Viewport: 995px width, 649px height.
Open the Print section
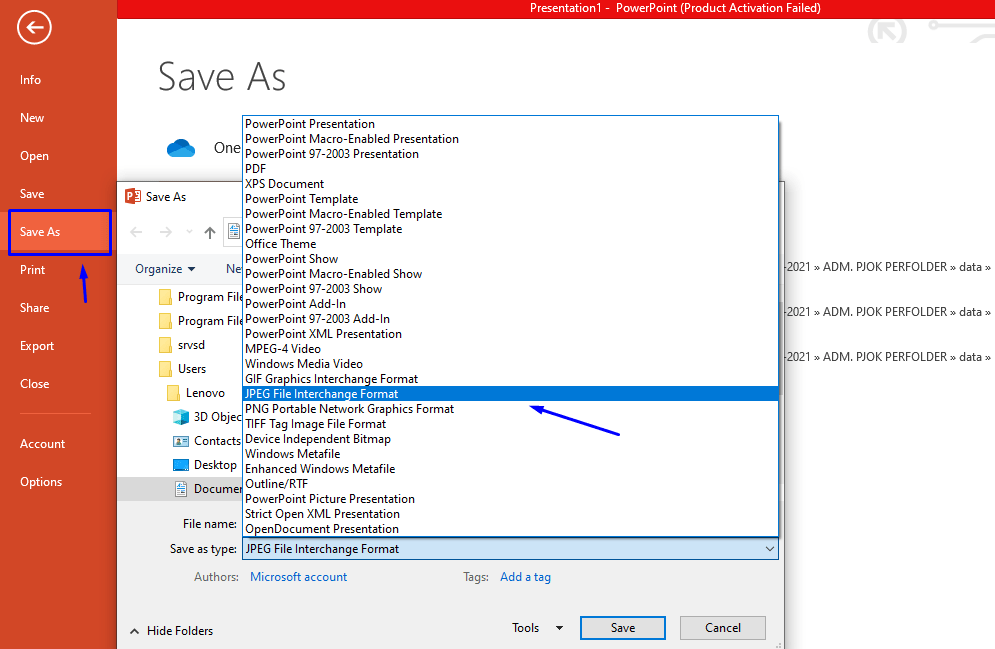(x=32, y=269)
